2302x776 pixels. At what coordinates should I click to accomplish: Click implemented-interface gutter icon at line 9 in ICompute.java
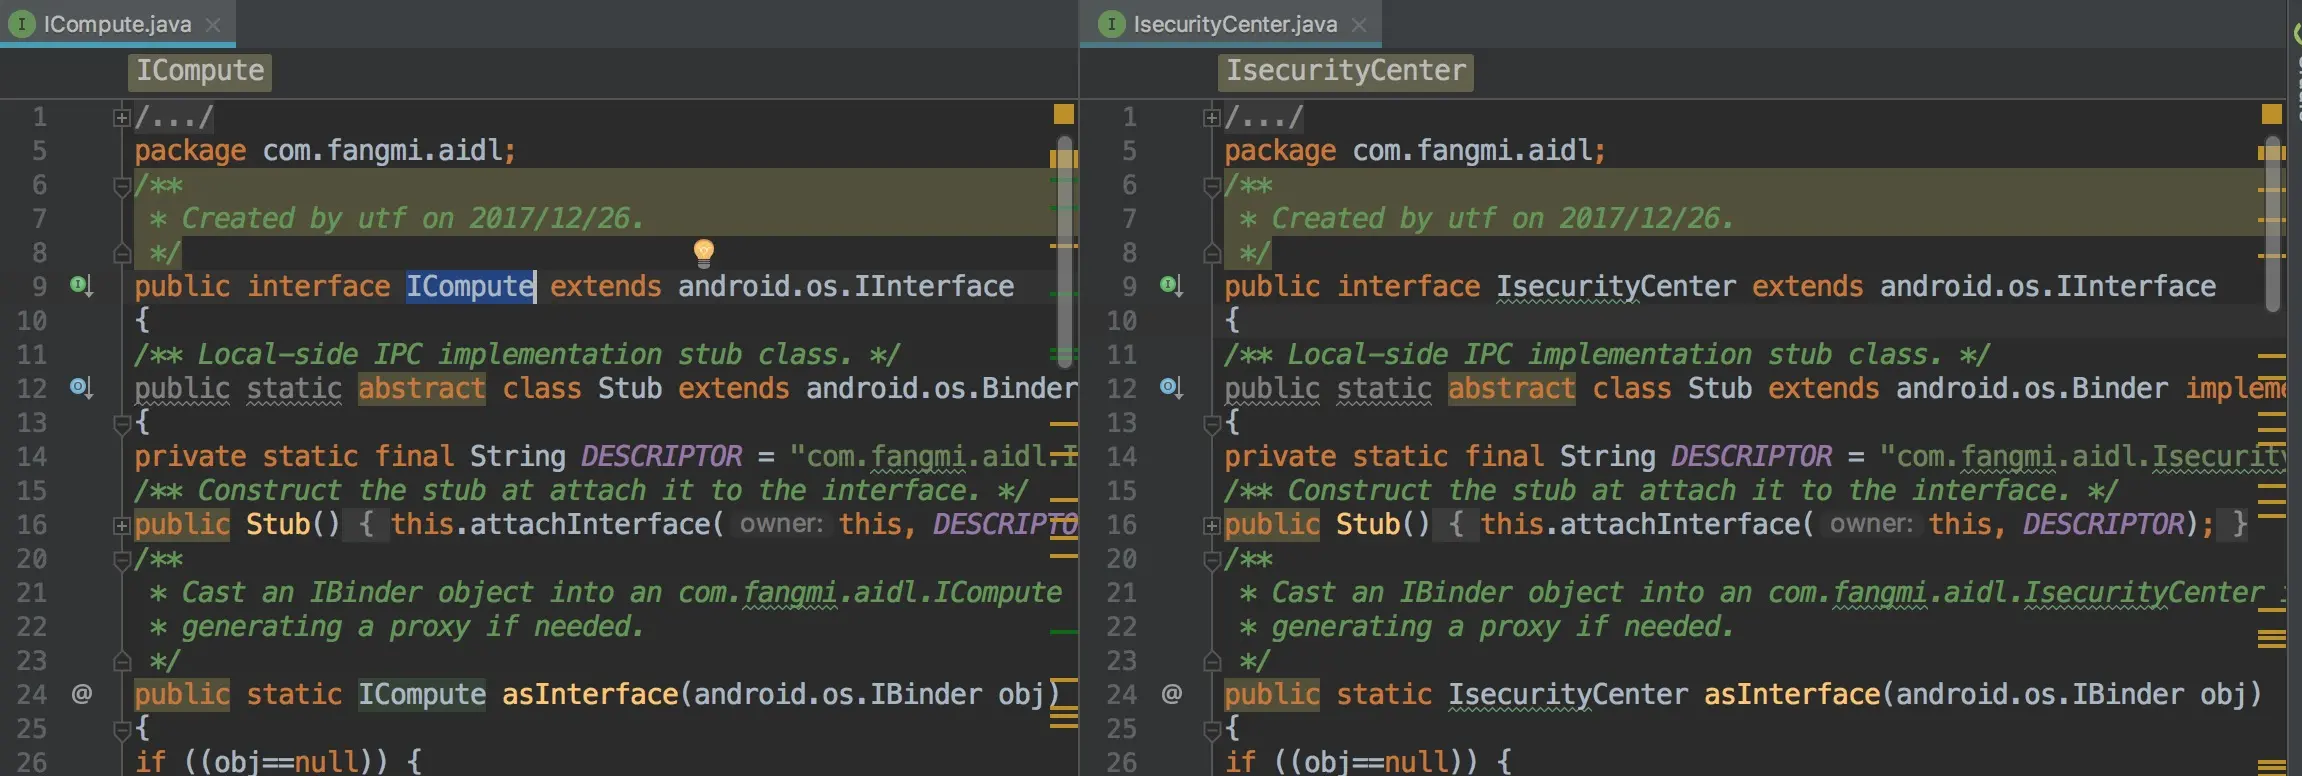81,287
